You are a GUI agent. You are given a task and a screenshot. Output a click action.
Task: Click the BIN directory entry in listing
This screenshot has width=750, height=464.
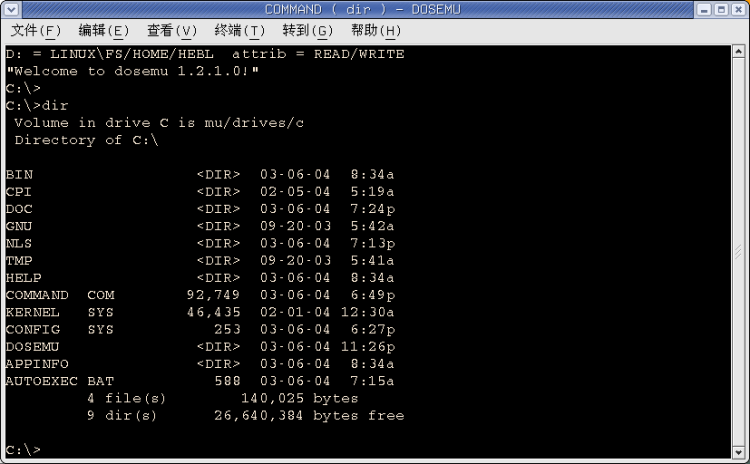click(19, 174)
